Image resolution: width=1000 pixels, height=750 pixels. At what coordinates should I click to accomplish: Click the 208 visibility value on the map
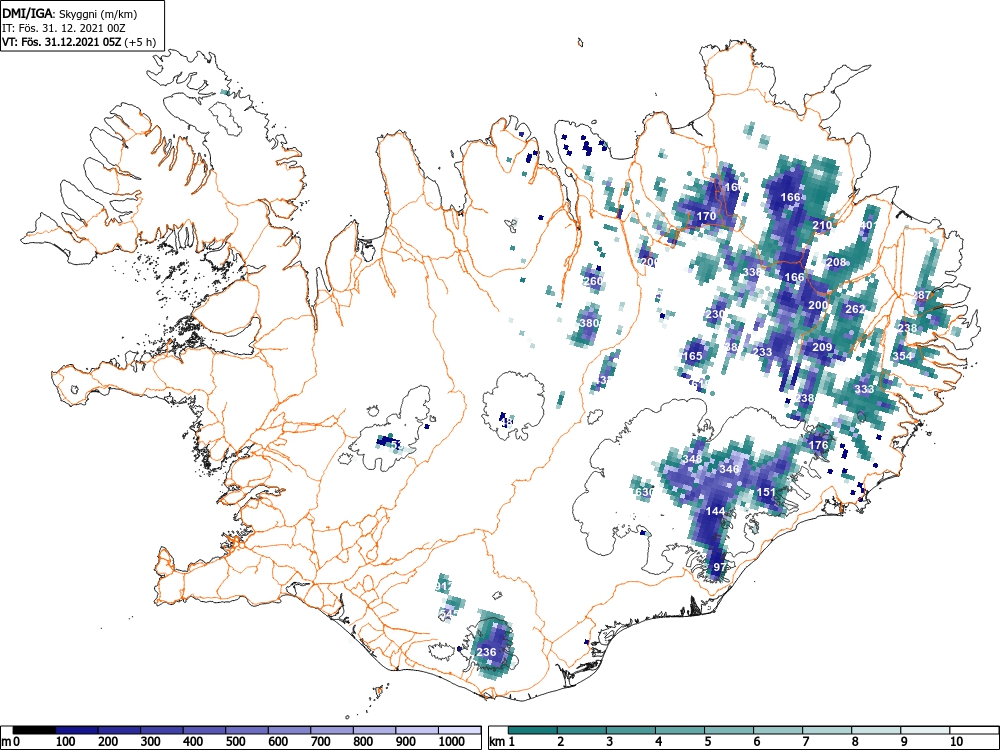836,262
